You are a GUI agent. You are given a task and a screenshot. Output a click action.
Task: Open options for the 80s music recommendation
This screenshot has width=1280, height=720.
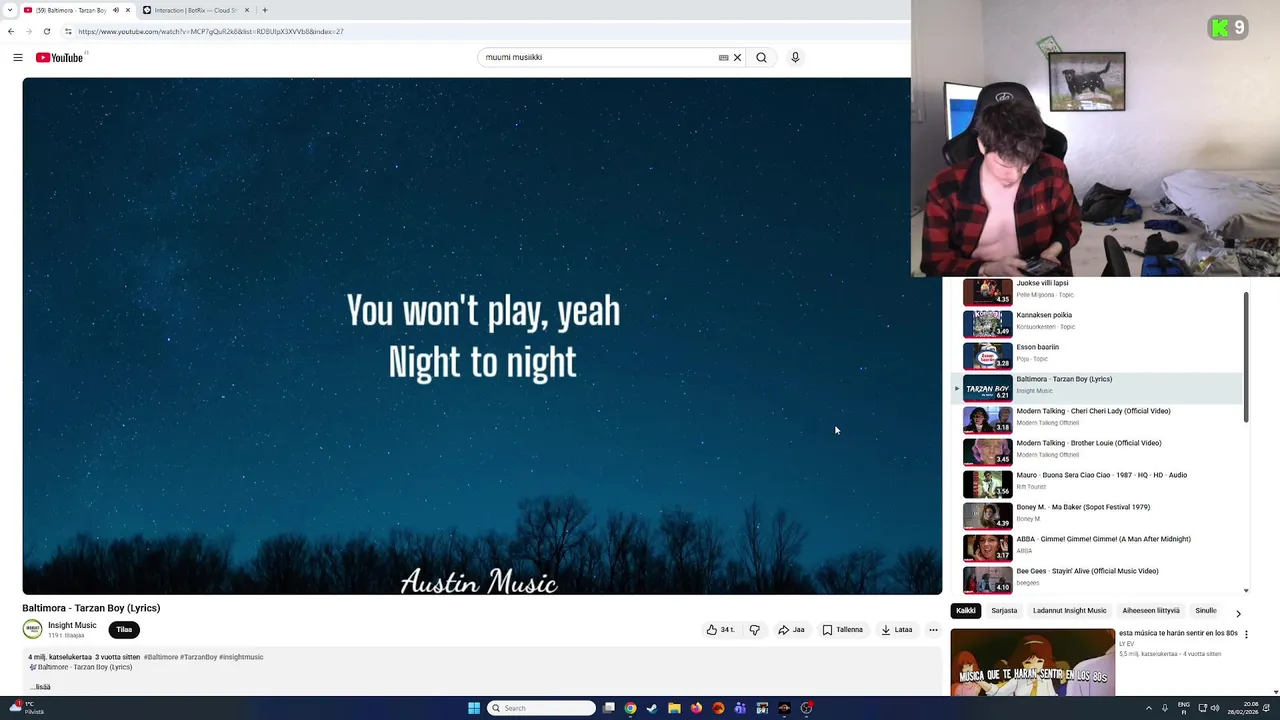(x=1246, y=634)
